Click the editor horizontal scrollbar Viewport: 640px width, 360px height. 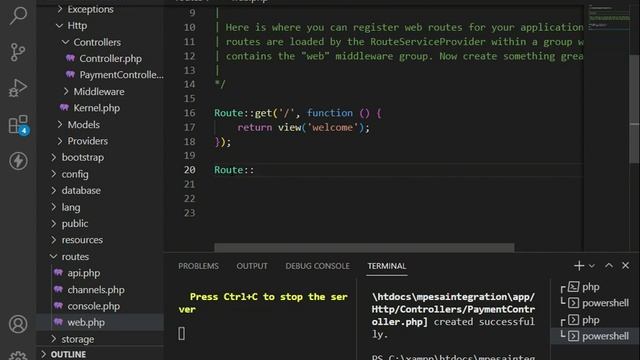click(364, 247)
